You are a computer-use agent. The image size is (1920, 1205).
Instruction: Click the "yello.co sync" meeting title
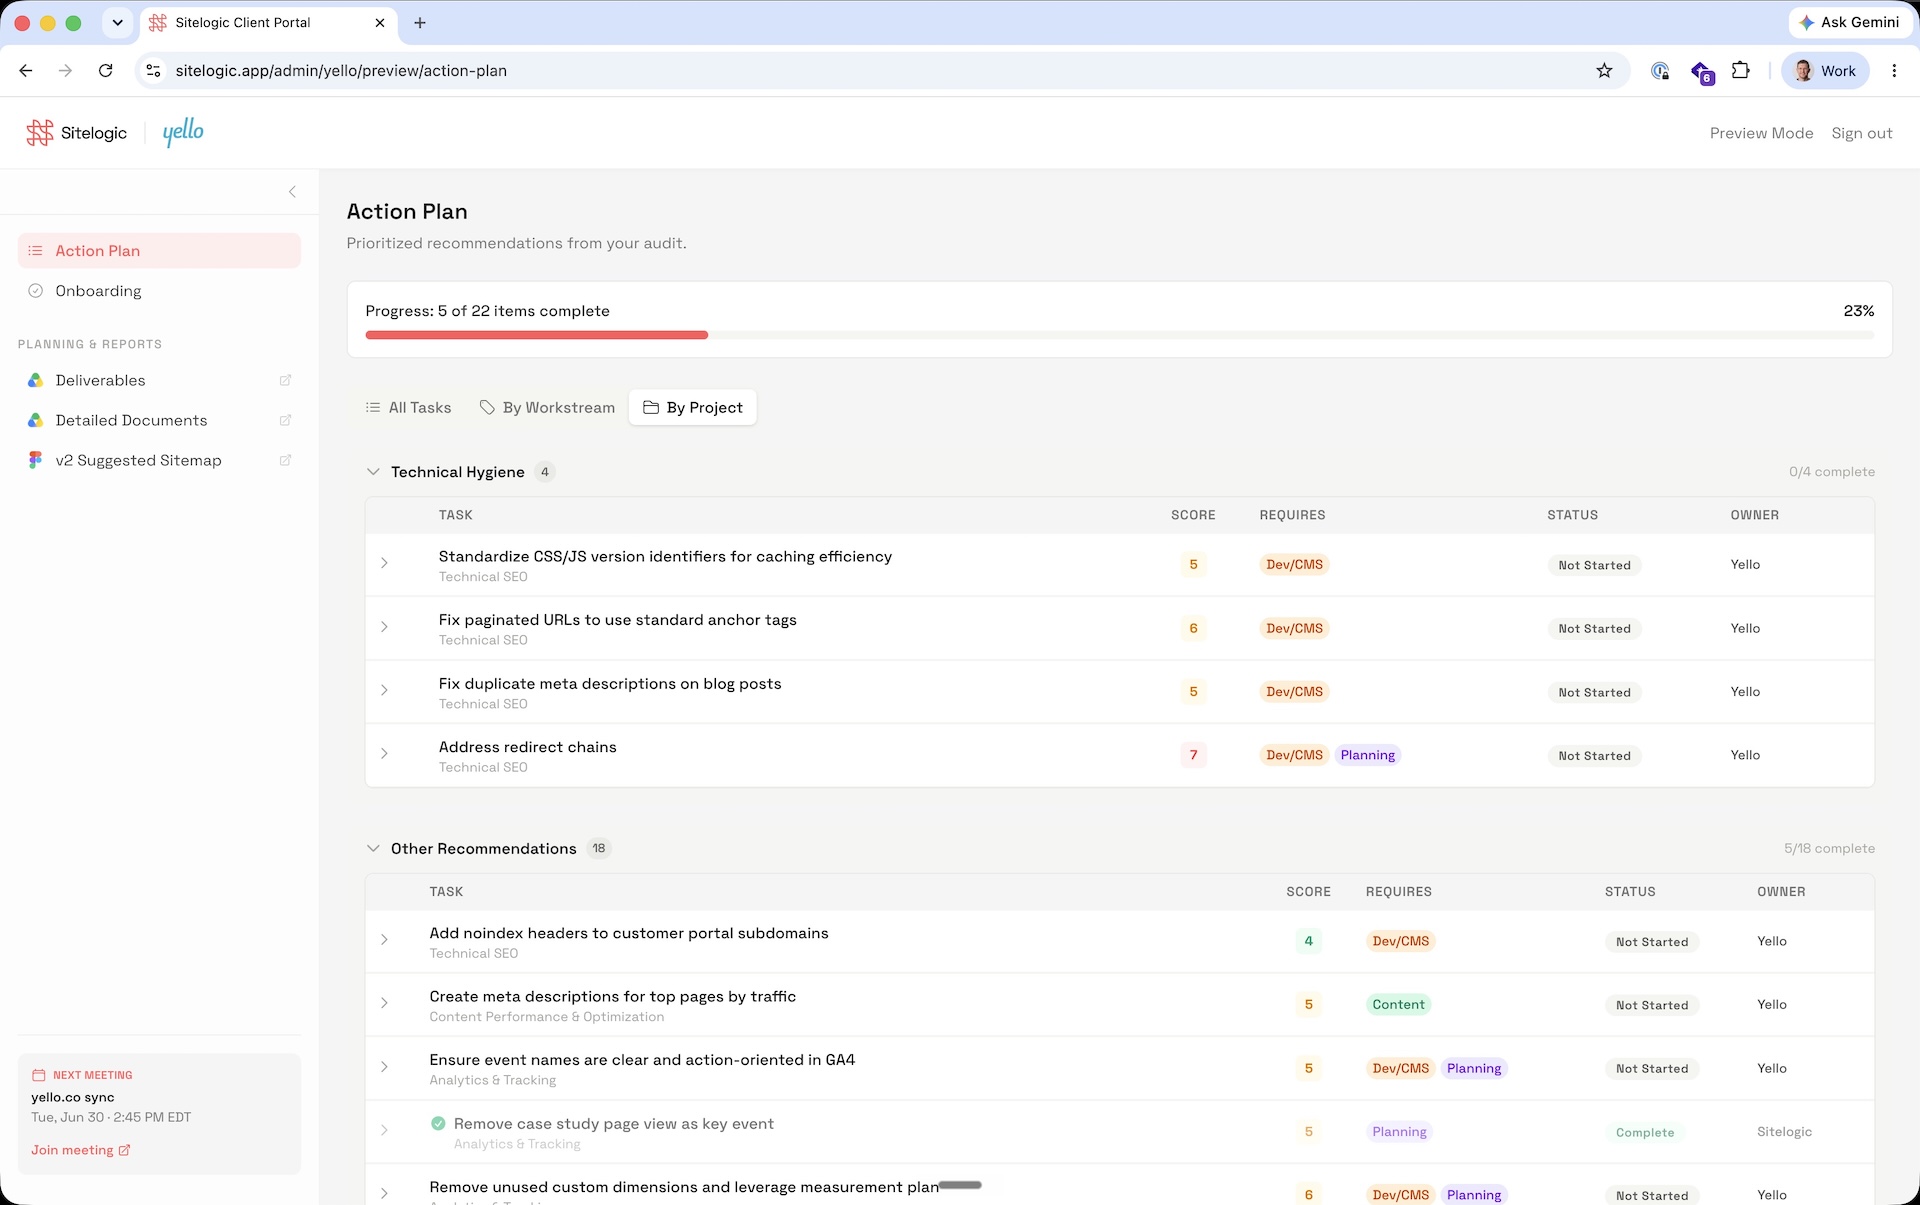tap(73, 1097)
